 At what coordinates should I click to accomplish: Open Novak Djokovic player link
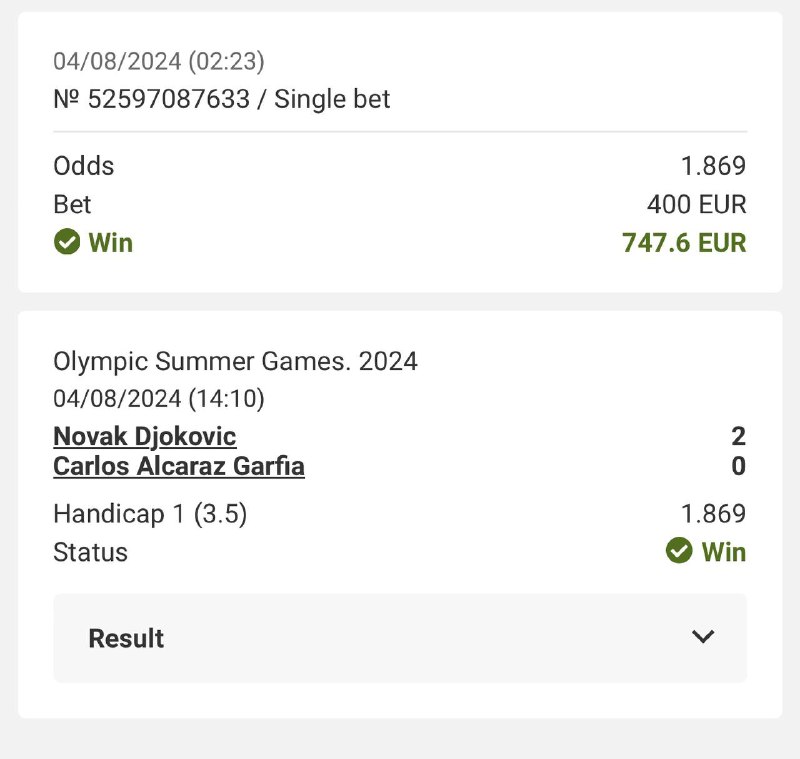tap(145, 436)
